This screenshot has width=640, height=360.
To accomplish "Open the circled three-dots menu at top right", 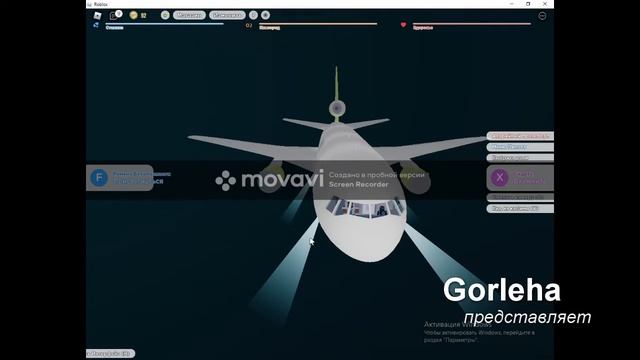I will pos(542,16).
